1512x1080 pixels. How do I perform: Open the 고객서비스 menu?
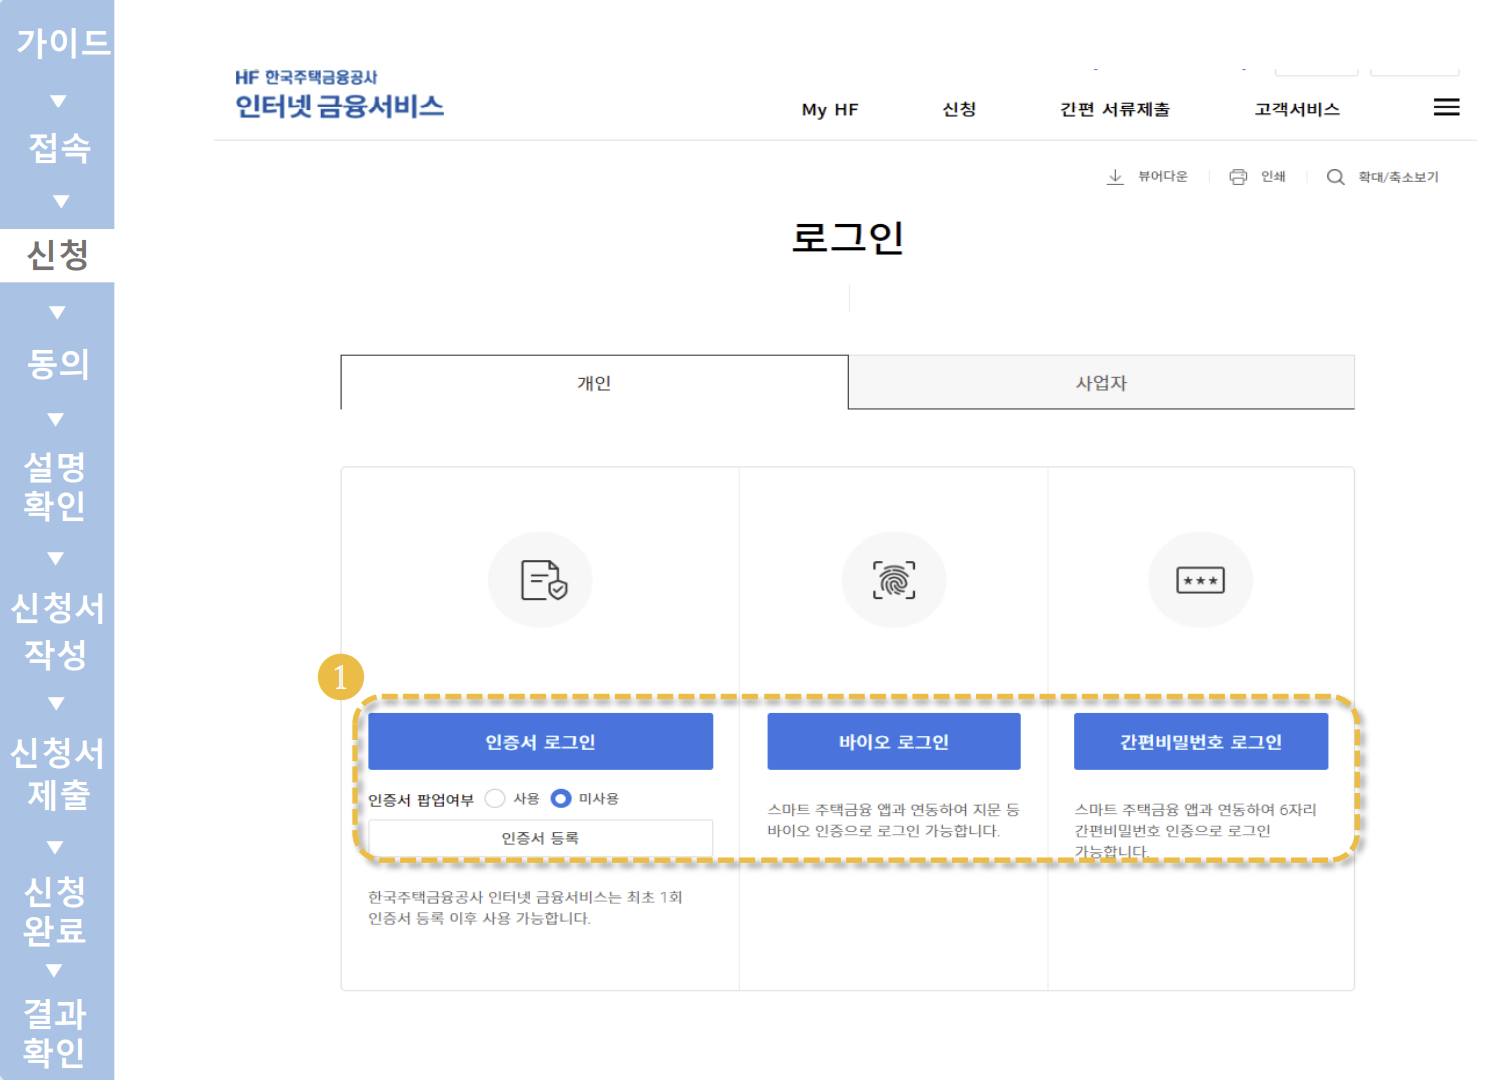coord(1297,110)
